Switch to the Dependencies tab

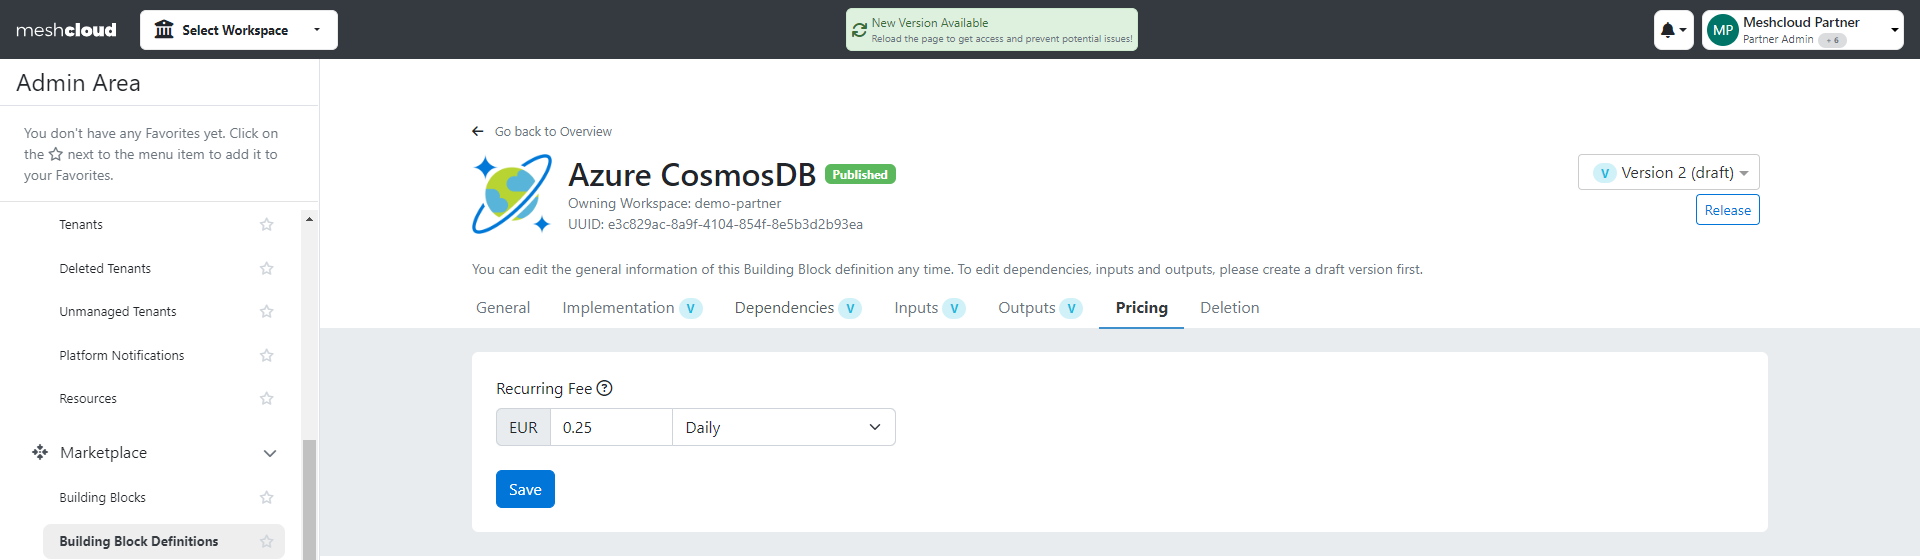coord(784,308)
